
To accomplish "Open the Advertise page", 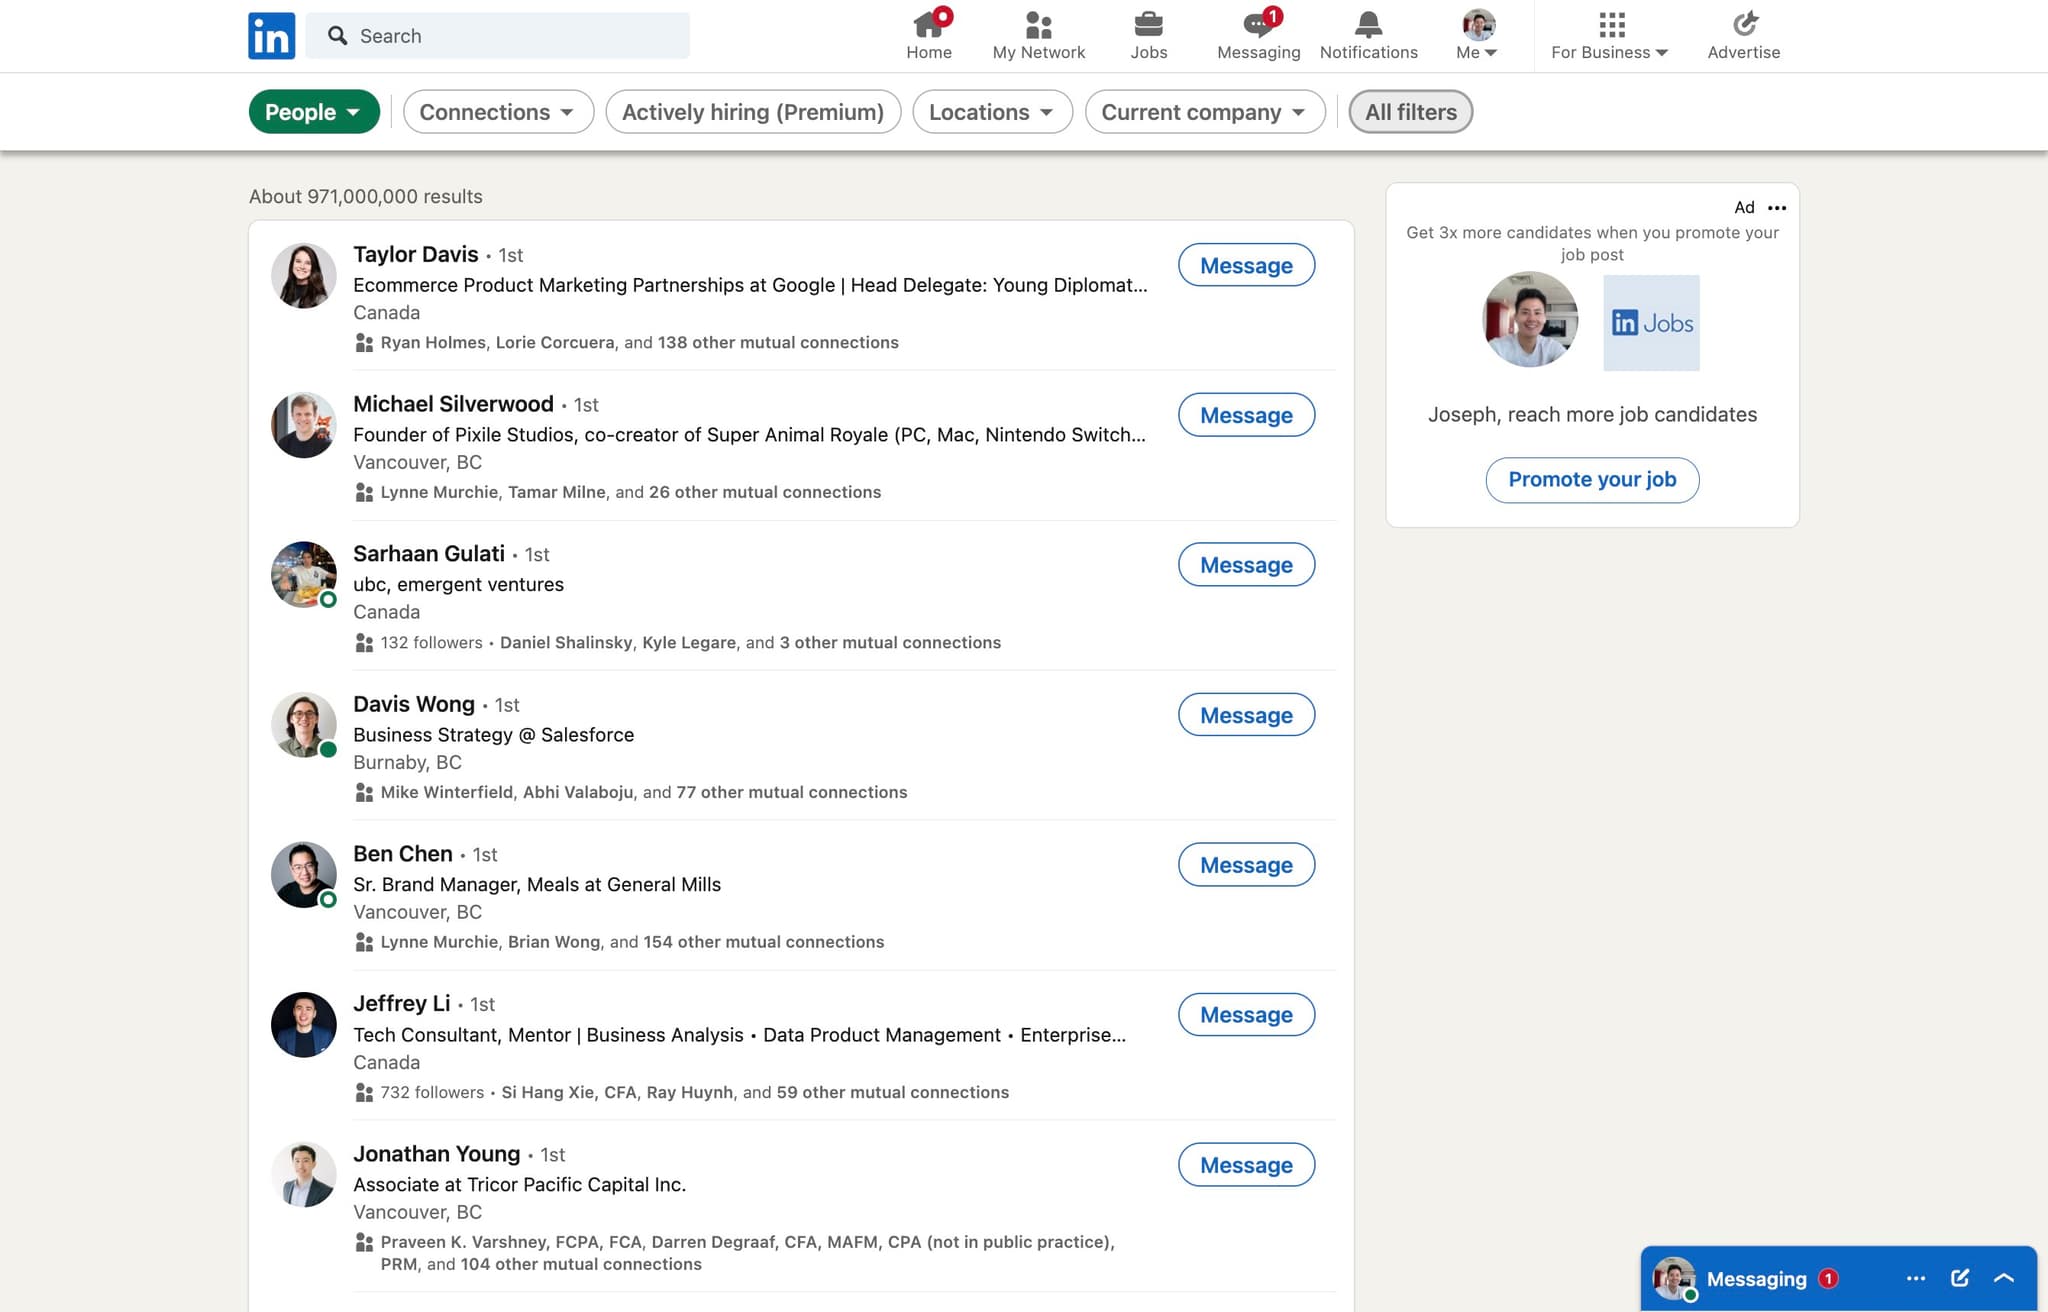I will point(1743,30).
